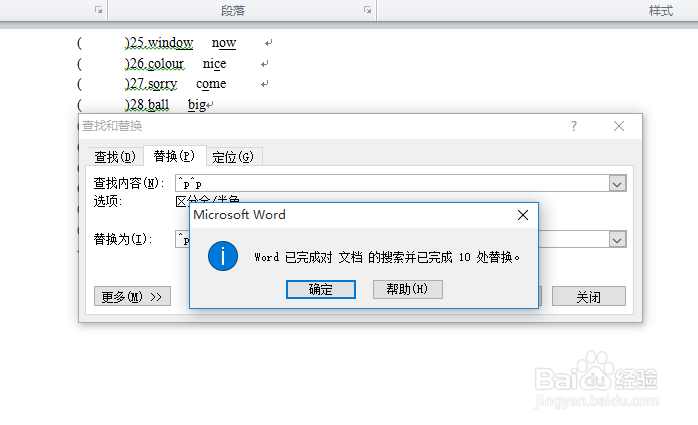The height and width of the screenshot is (425, 698).
Task: Click the 帮助(H) button
Action: tap(407, 289)
